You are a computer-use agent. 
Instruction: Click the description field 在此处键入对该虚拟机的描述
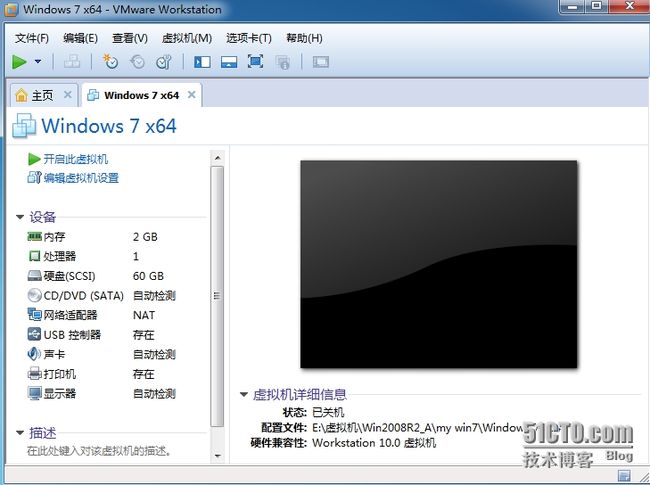coord(99,451)
